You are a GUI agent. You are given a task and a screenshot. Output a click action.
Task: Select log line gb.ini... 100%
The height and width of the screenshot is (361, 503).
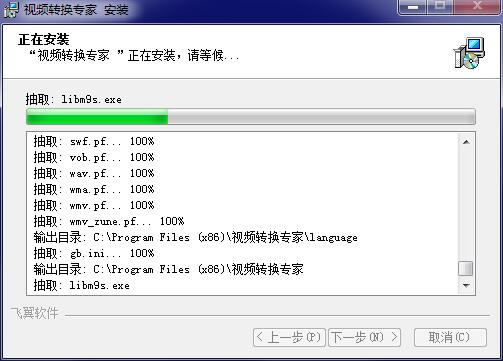(x=94, y=253)
